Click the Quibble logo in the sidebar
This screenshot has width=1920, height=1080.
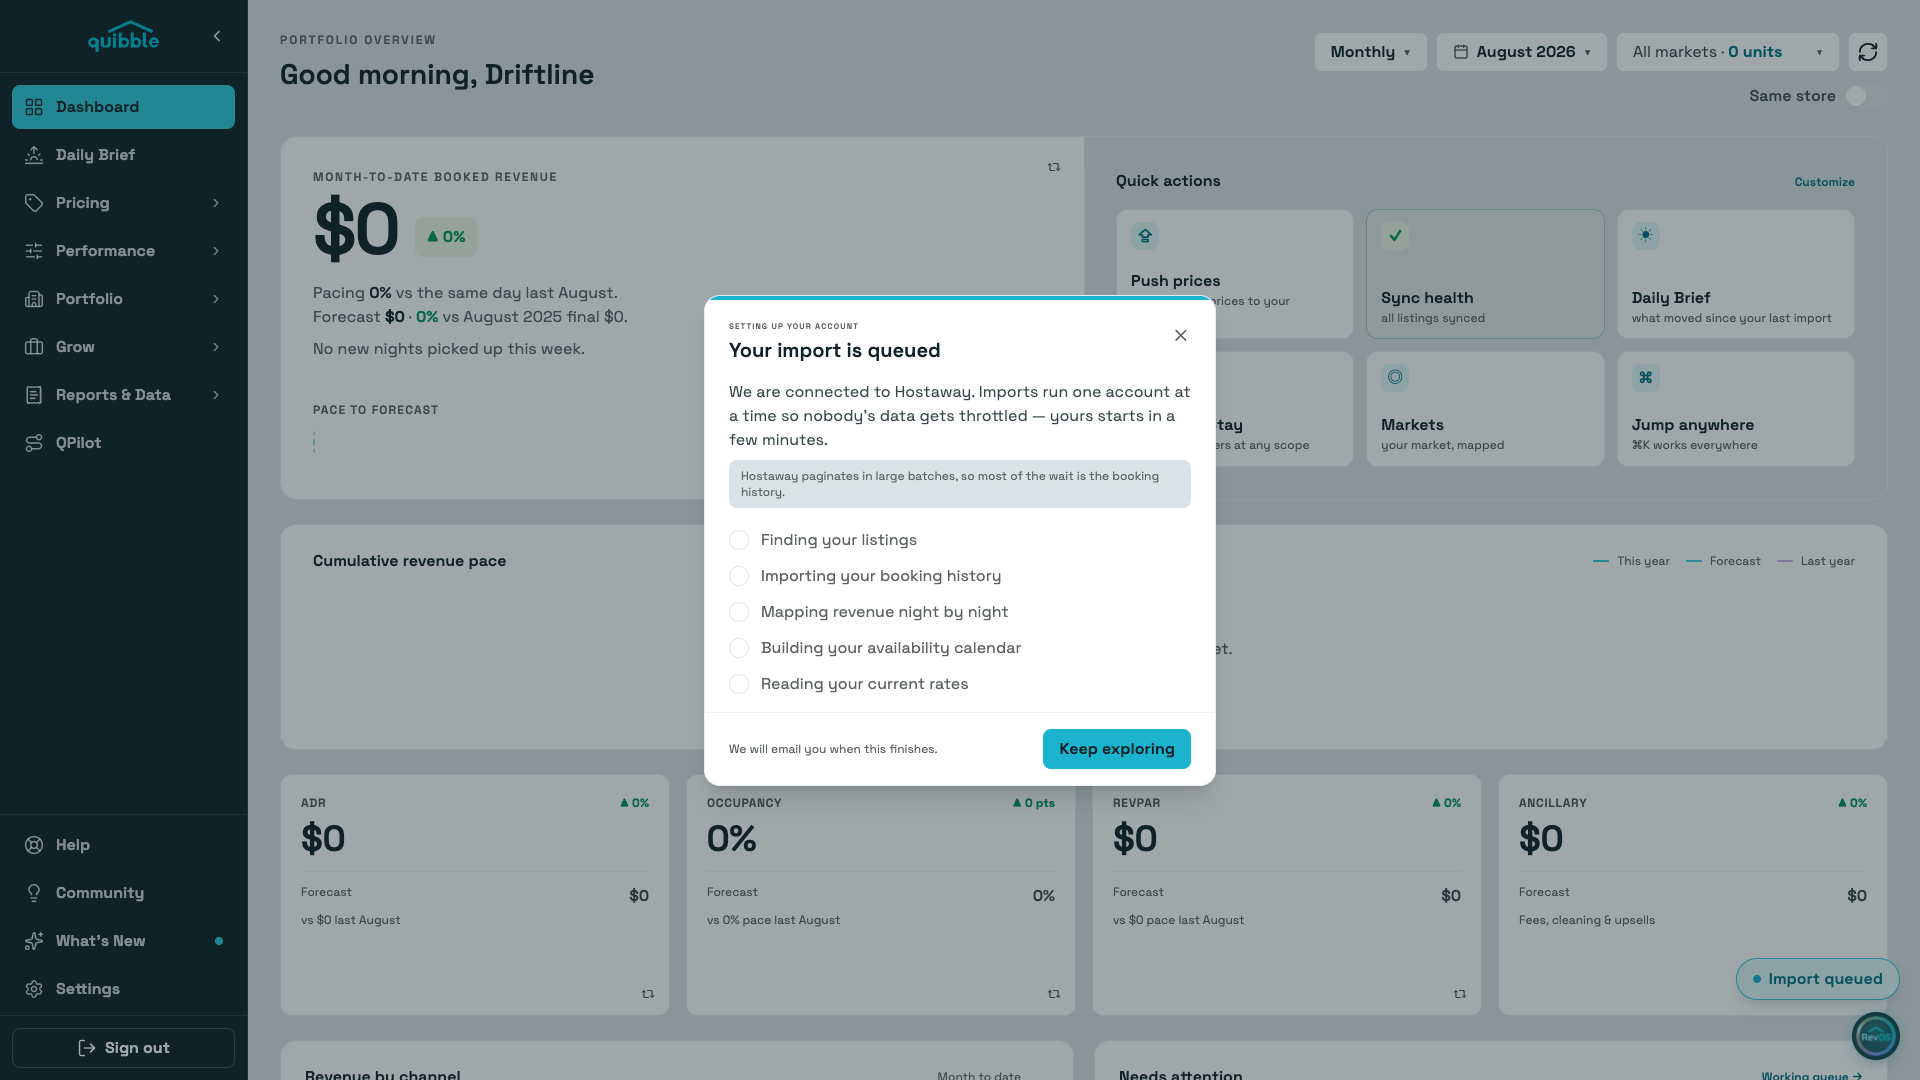pos(123,36)
